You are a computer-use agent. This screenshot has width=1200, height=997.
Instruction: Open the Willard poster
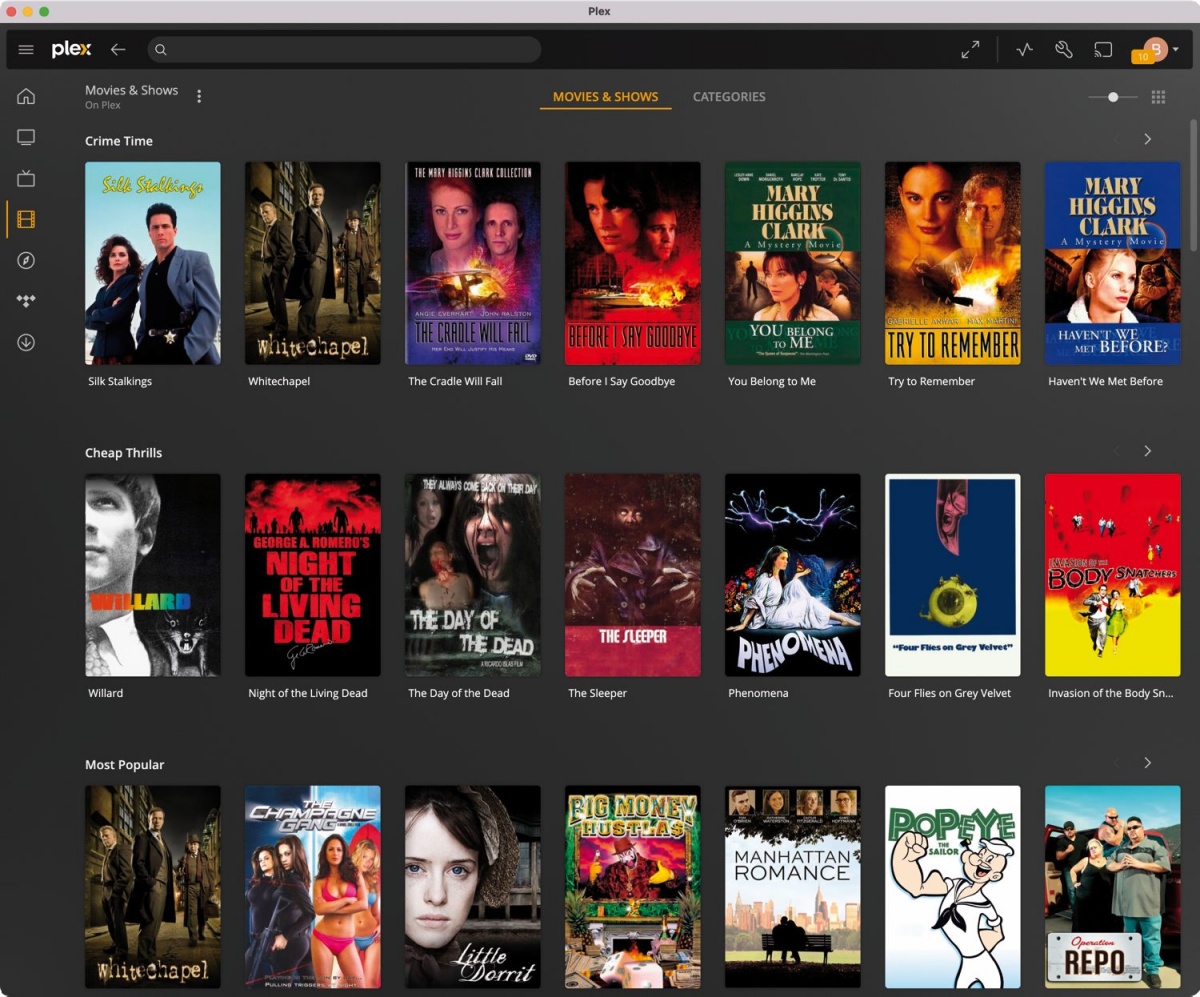153,575
